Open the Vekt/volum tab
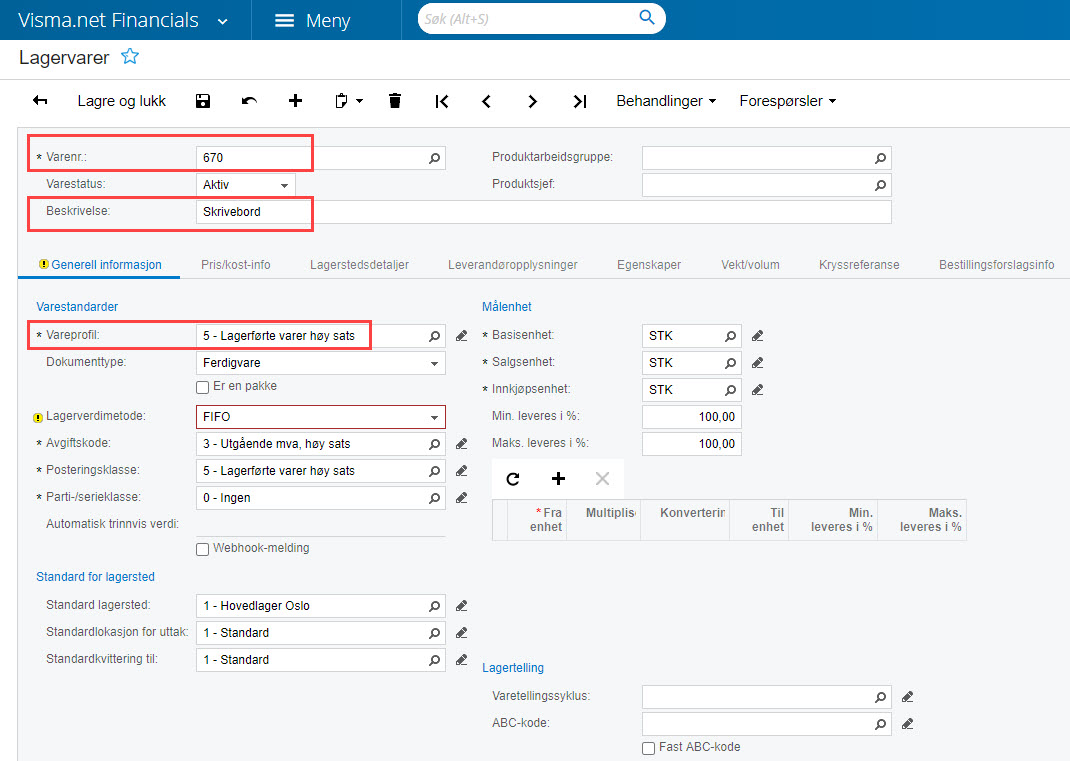The image size is (1070, 761). pyautogui.click(x=750, y=265)
